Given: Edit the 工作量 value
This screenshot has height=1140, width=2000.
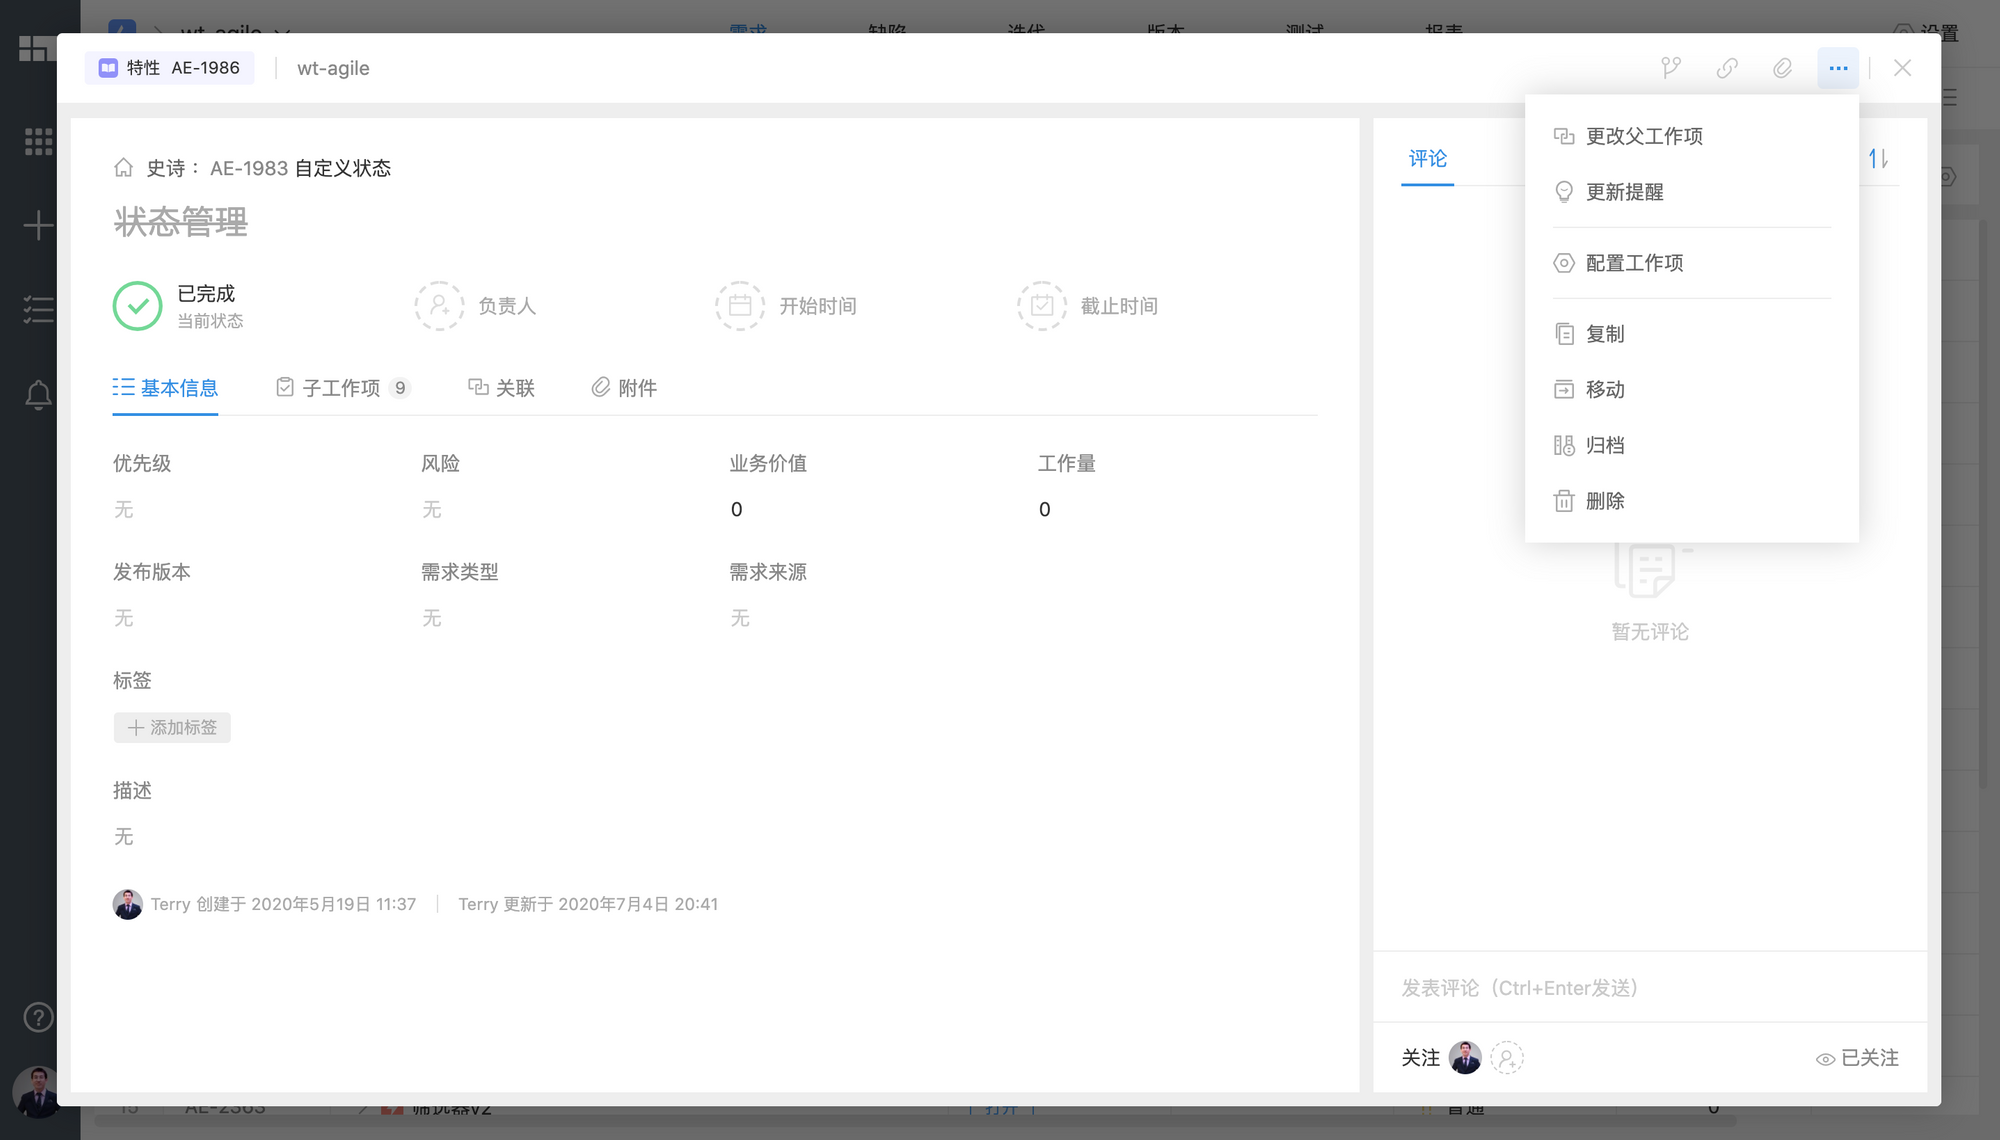Looking at the screenshot, I should tap(1045, 510).
